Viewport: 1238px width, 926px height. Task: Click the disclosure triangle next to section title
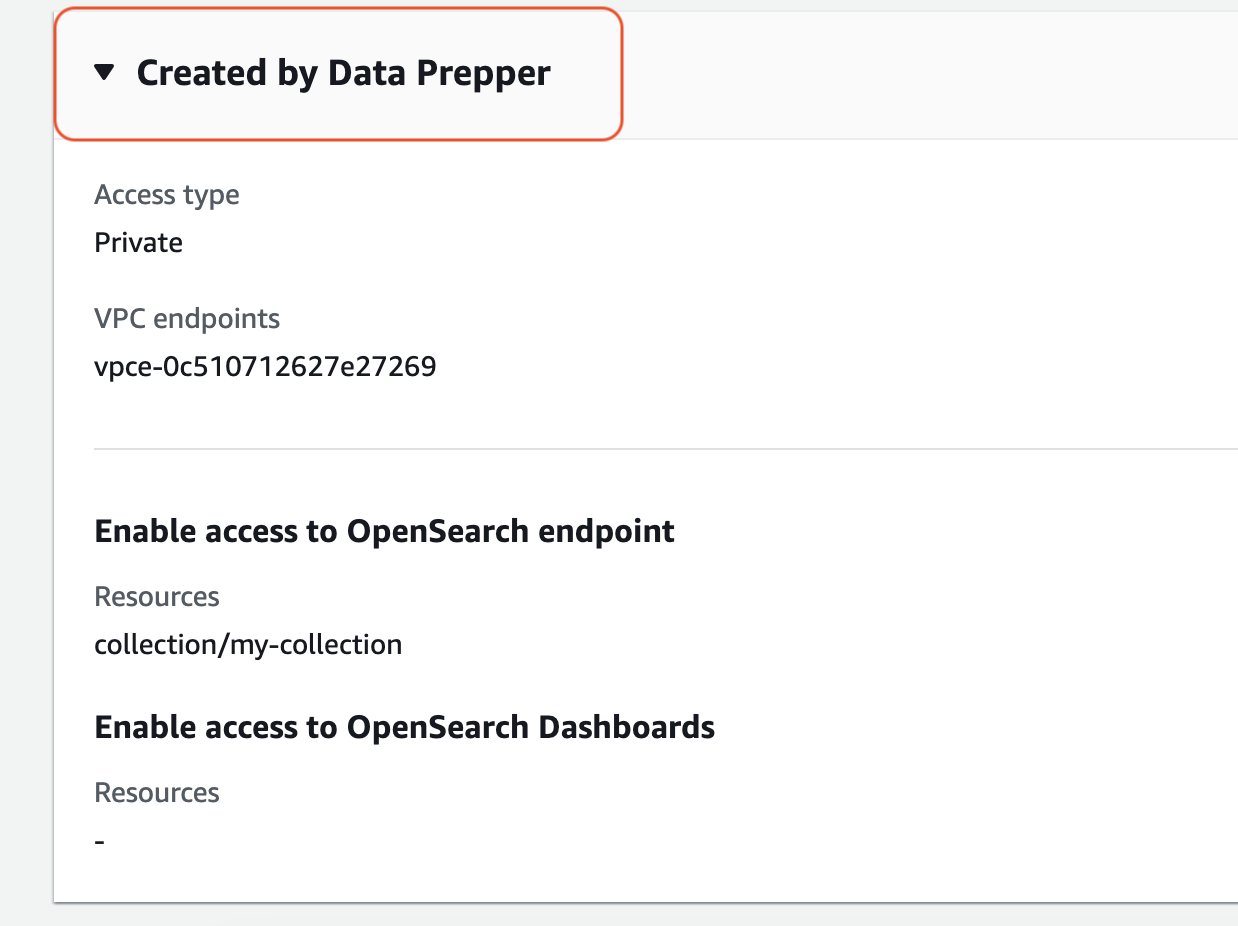pos(105,72)
